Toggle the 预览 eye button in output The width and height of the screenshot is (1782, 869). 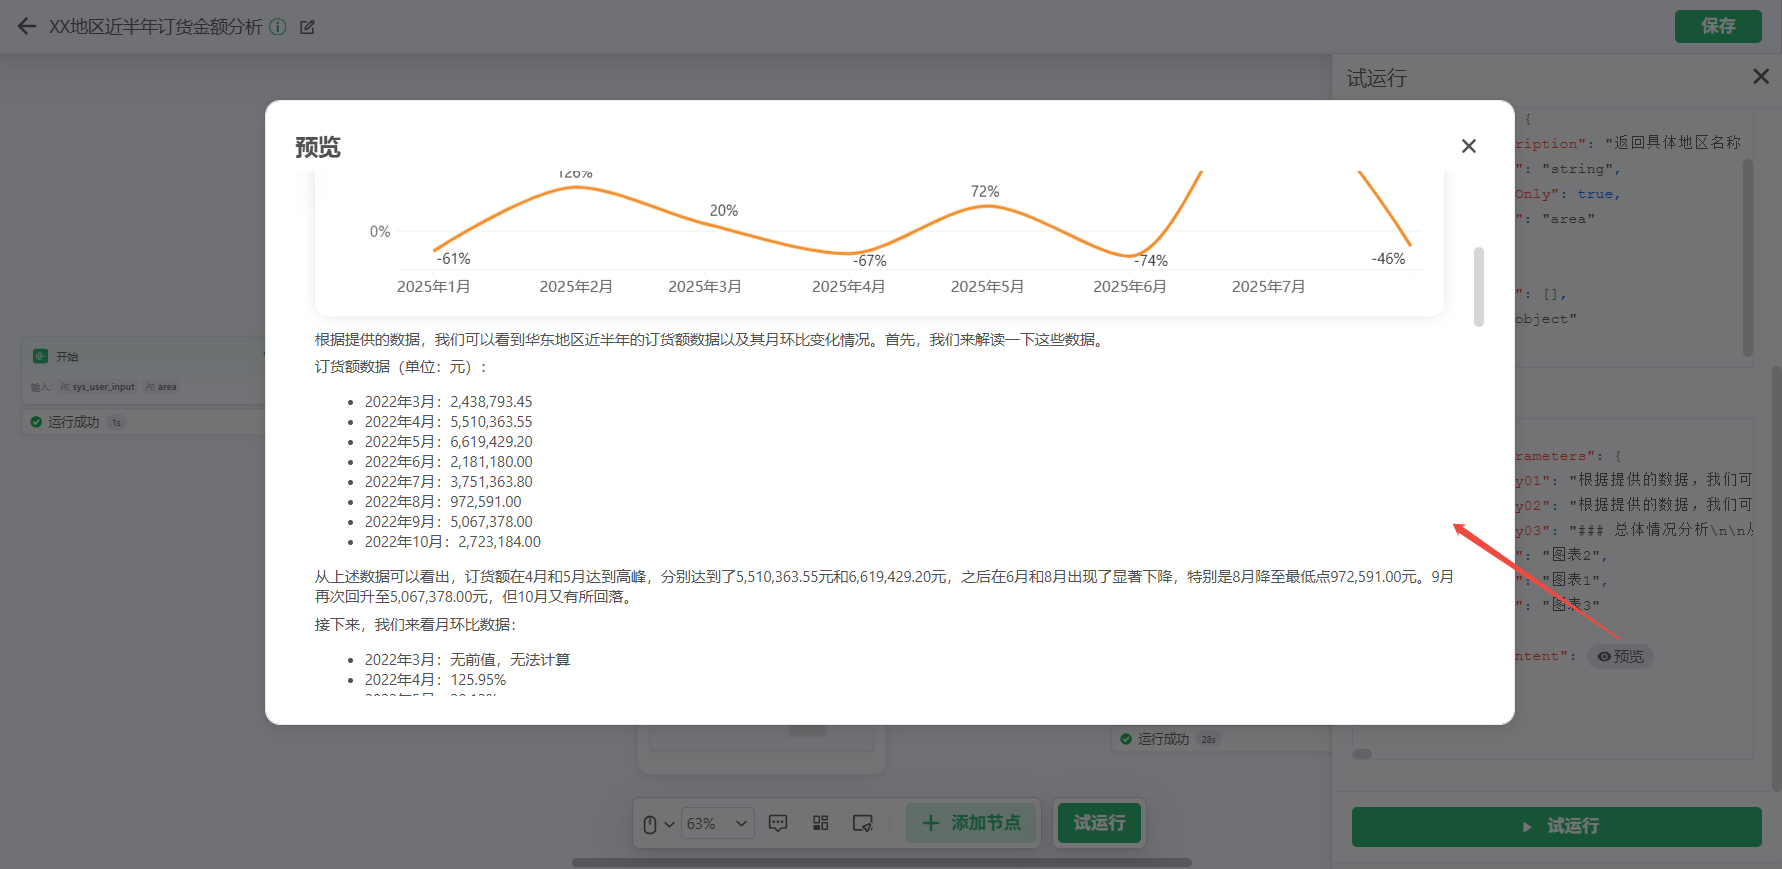1620,656
